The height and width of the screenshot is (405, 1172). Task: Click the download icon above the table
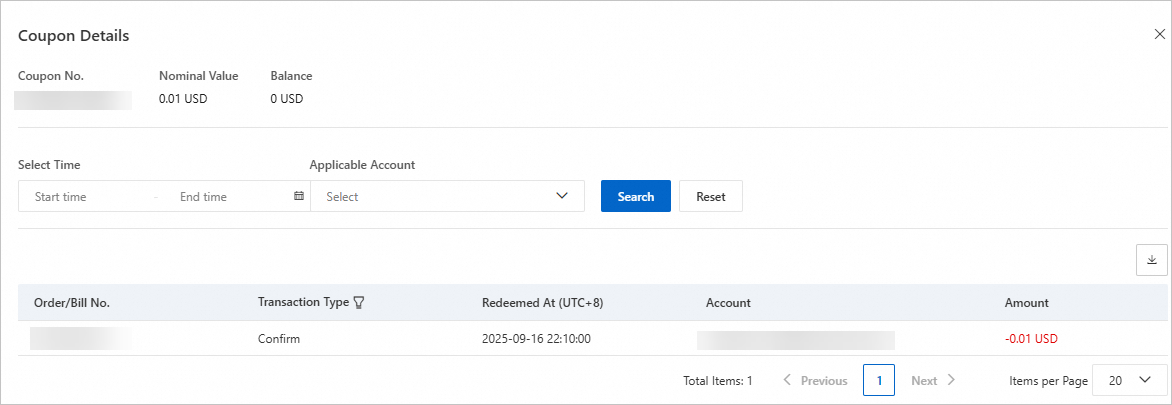1151,260
